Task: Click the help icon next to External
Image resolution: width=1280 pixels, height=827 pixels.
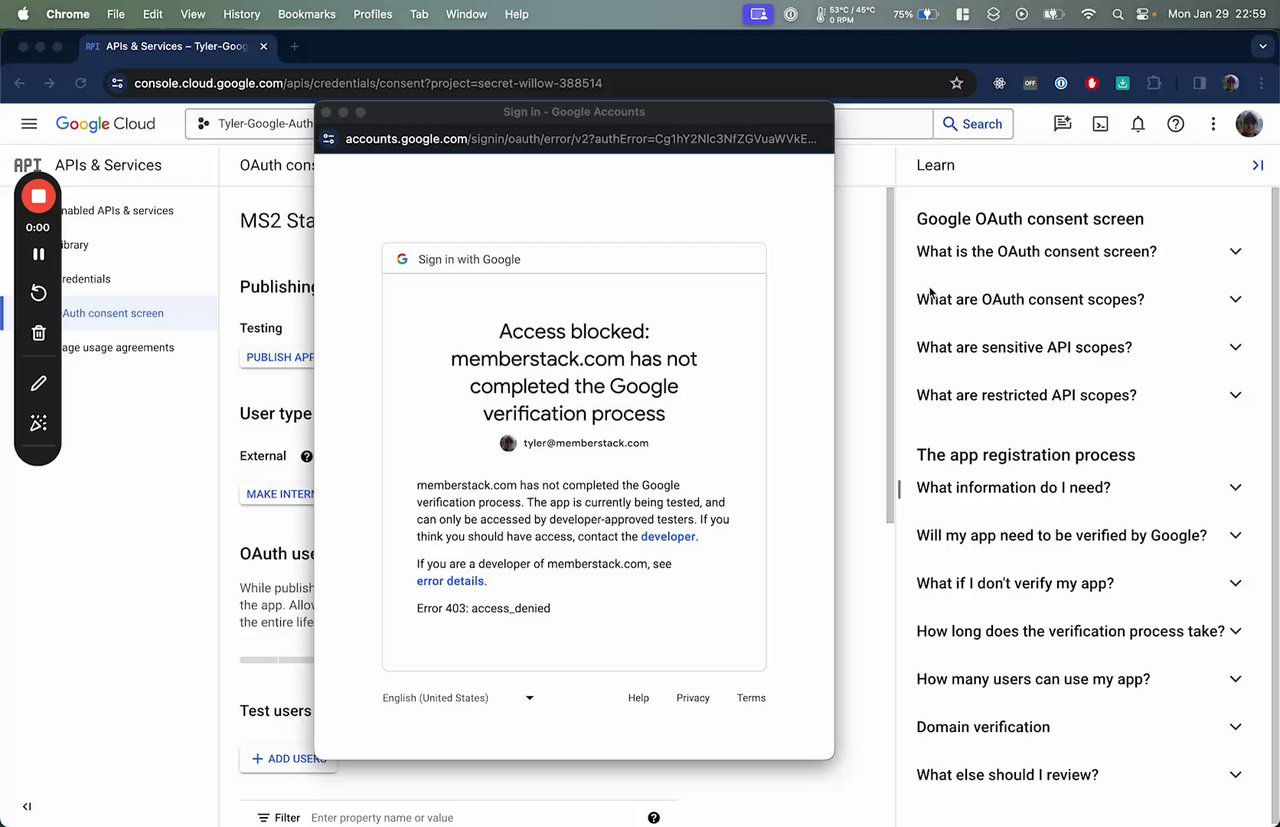Action: coord(307,456)
